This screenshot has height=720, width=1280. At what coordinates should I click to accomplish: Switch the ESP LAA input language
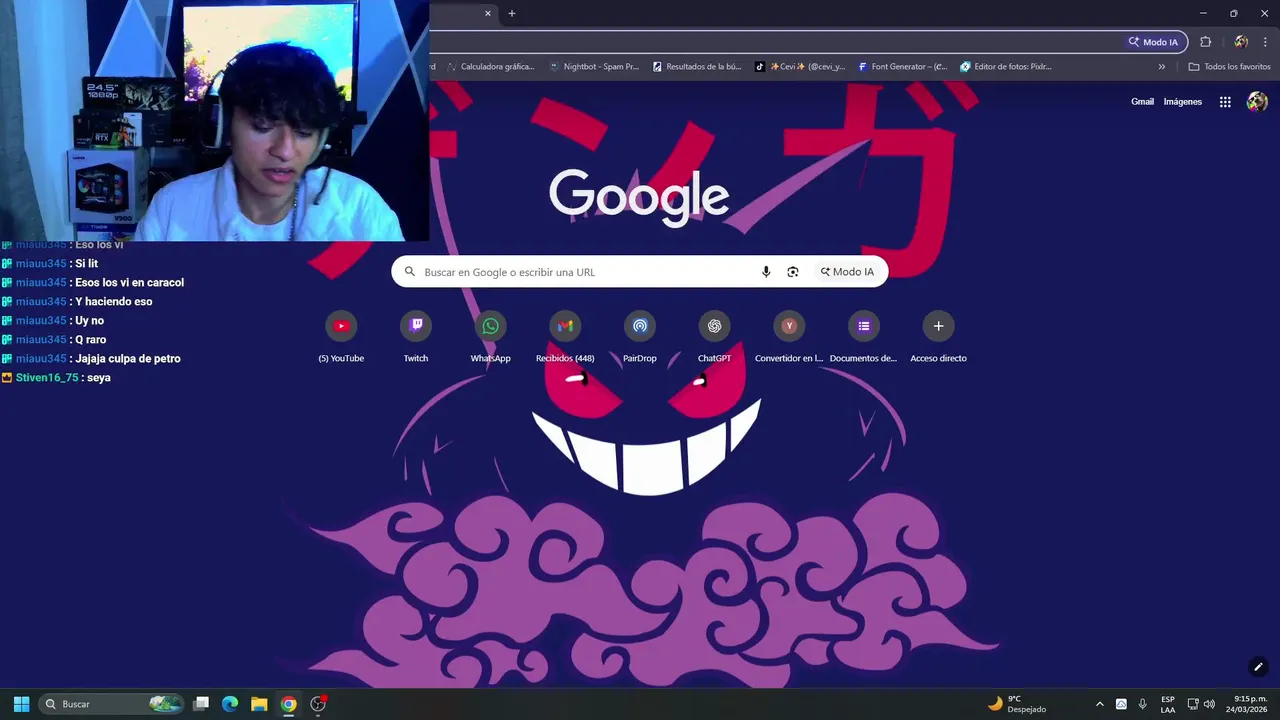click(x=1168, y=704)
